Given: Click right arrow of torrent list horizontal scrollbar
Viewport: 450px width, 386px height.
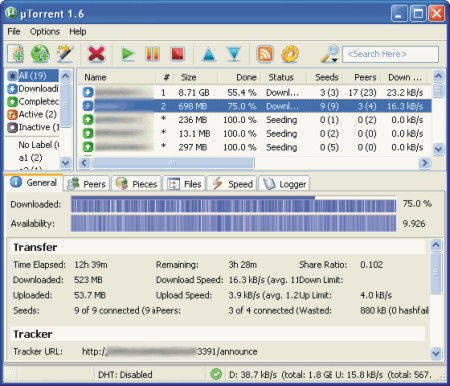Looking at the screenshot, I should click(x=425, y=163).
